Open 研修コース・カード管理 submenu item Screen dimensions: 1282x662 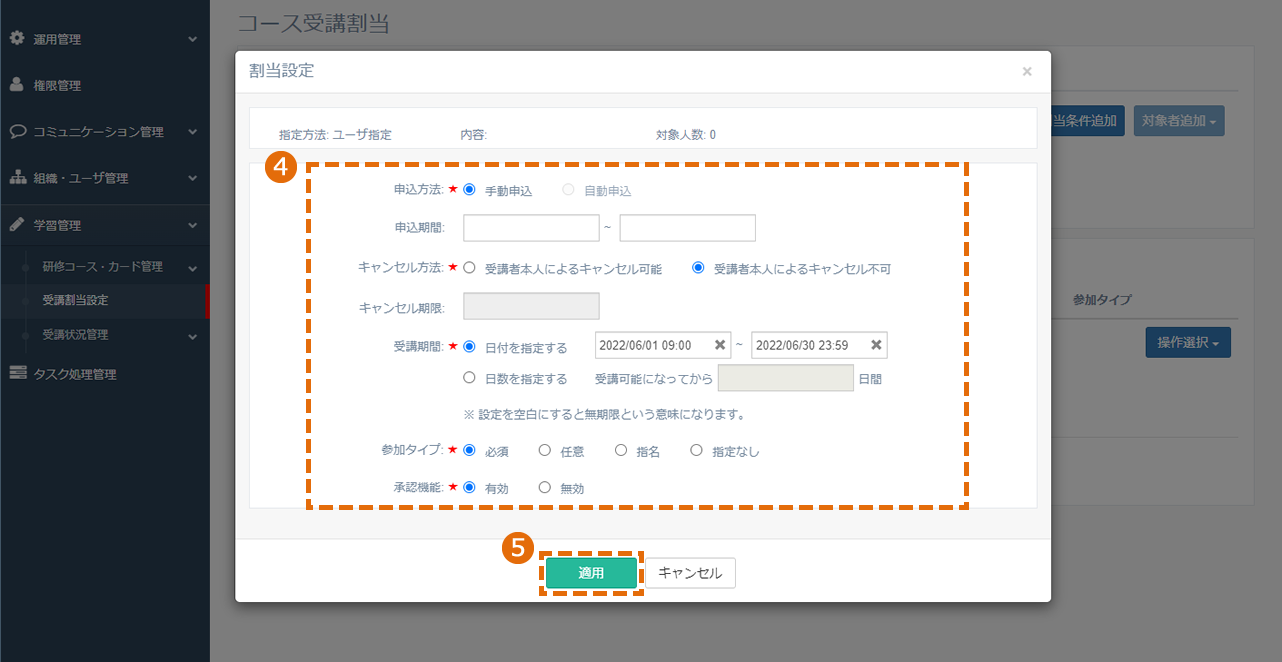coord(103,267)
